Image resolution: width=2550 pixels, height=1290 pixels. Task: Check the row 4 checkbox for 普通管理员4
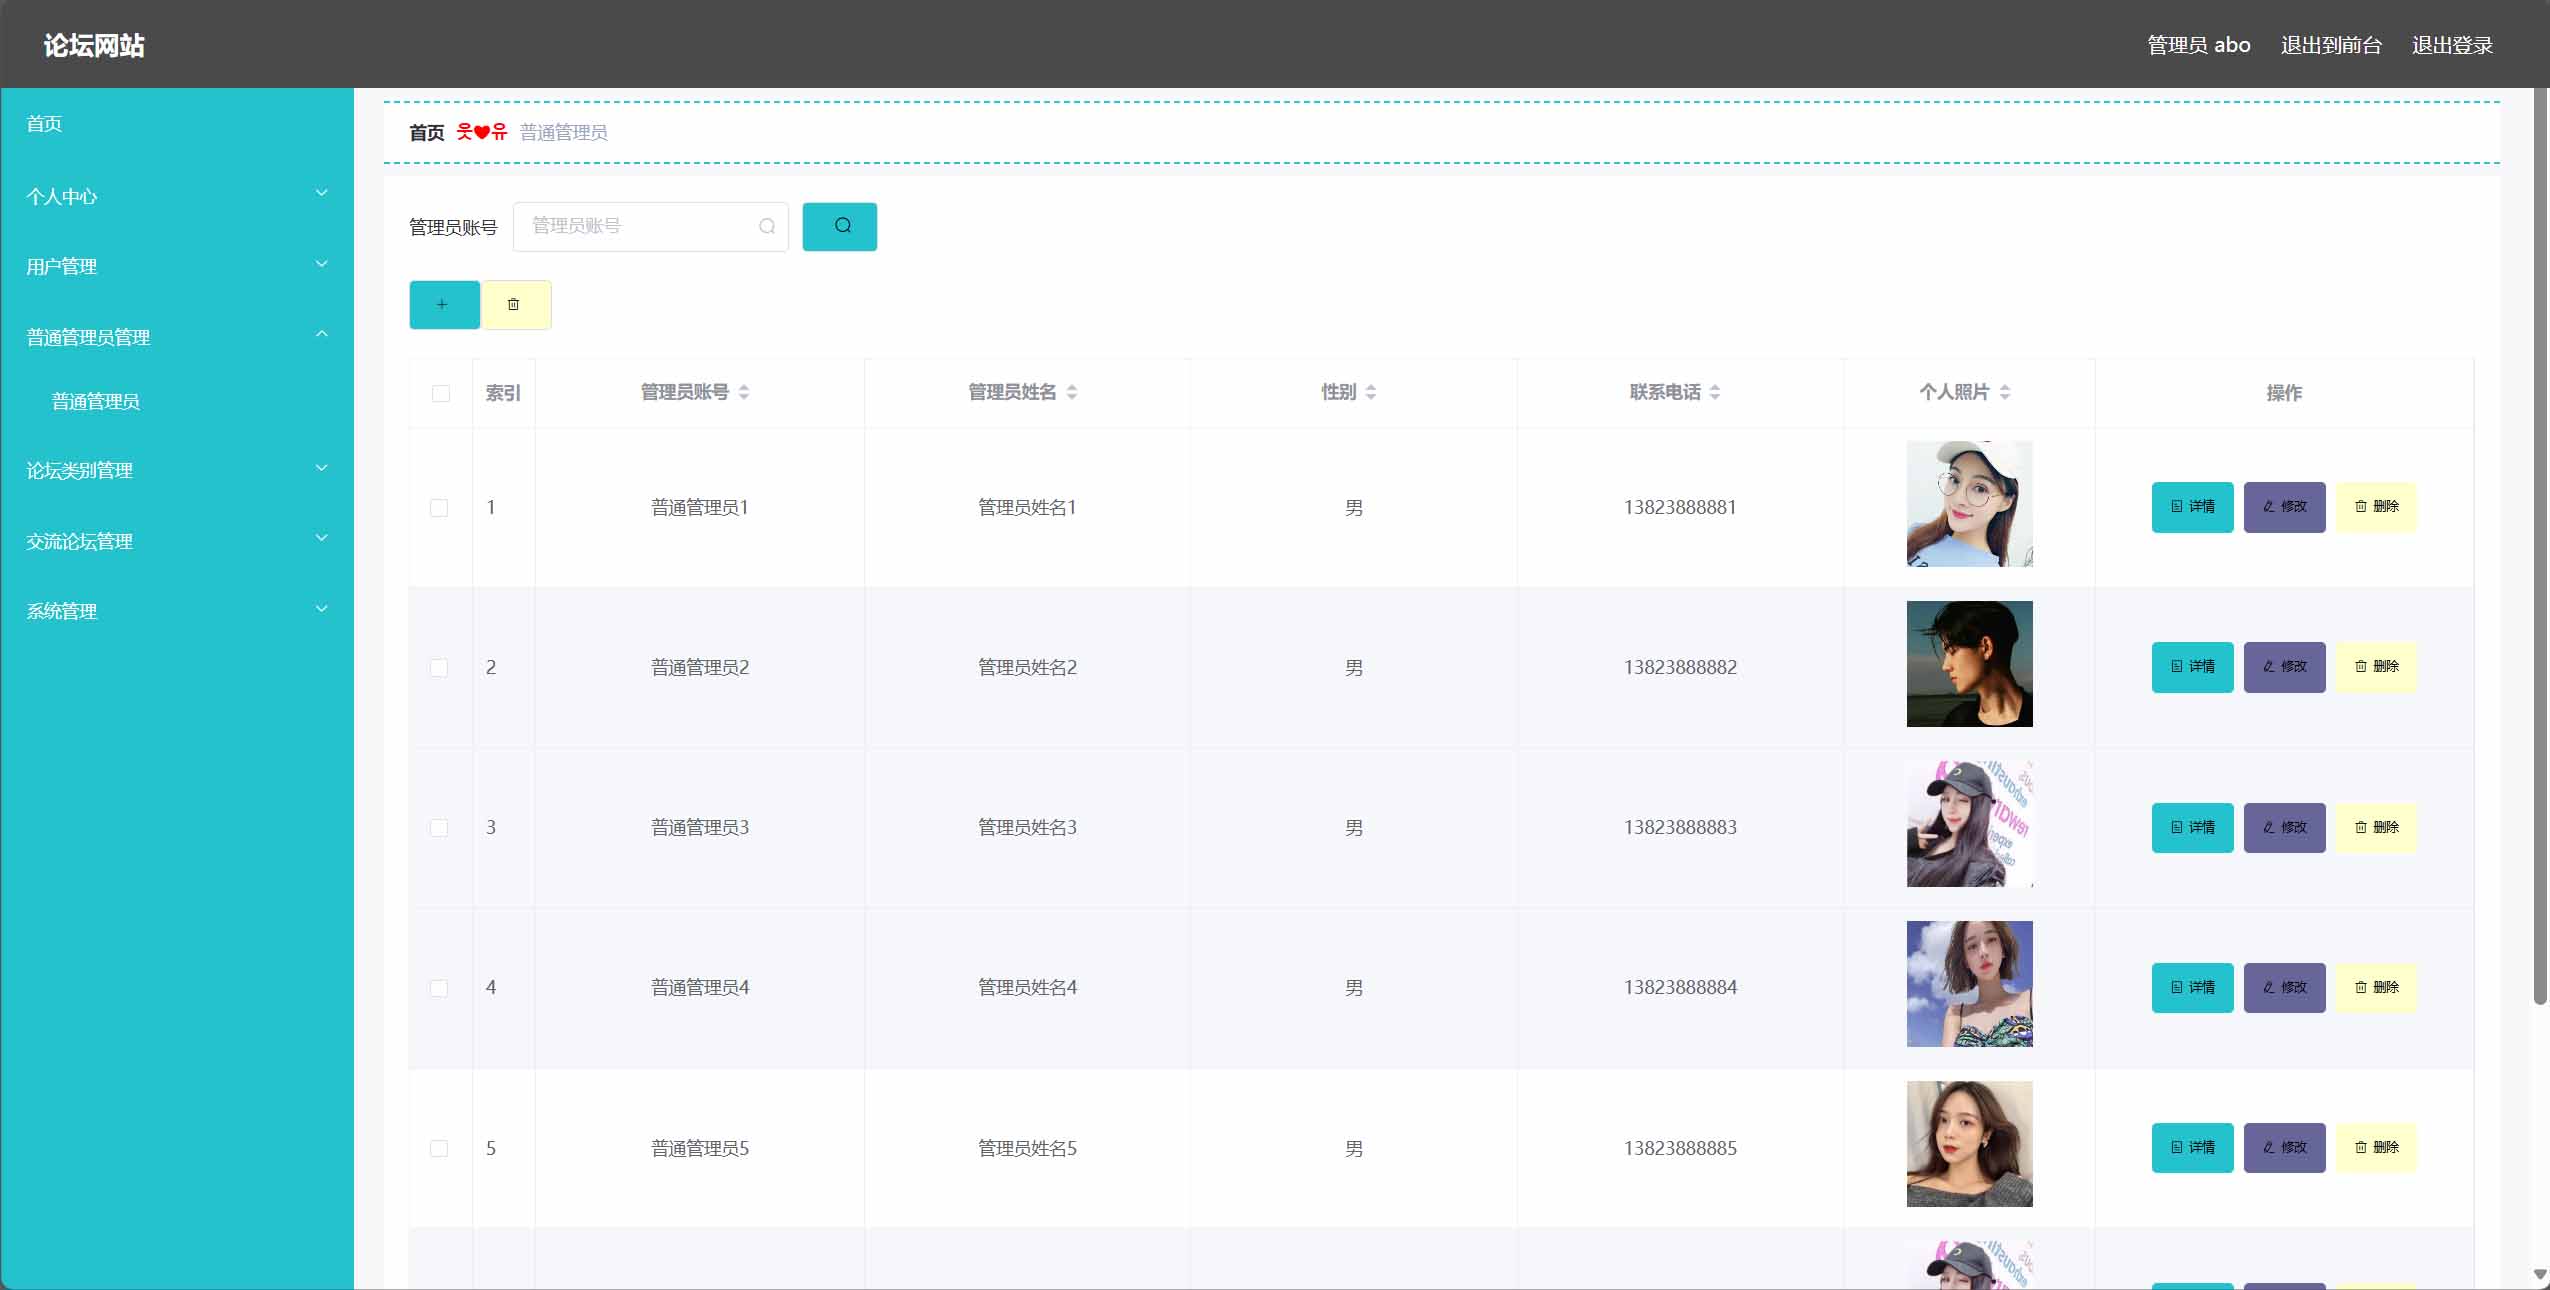coord(439,988)
